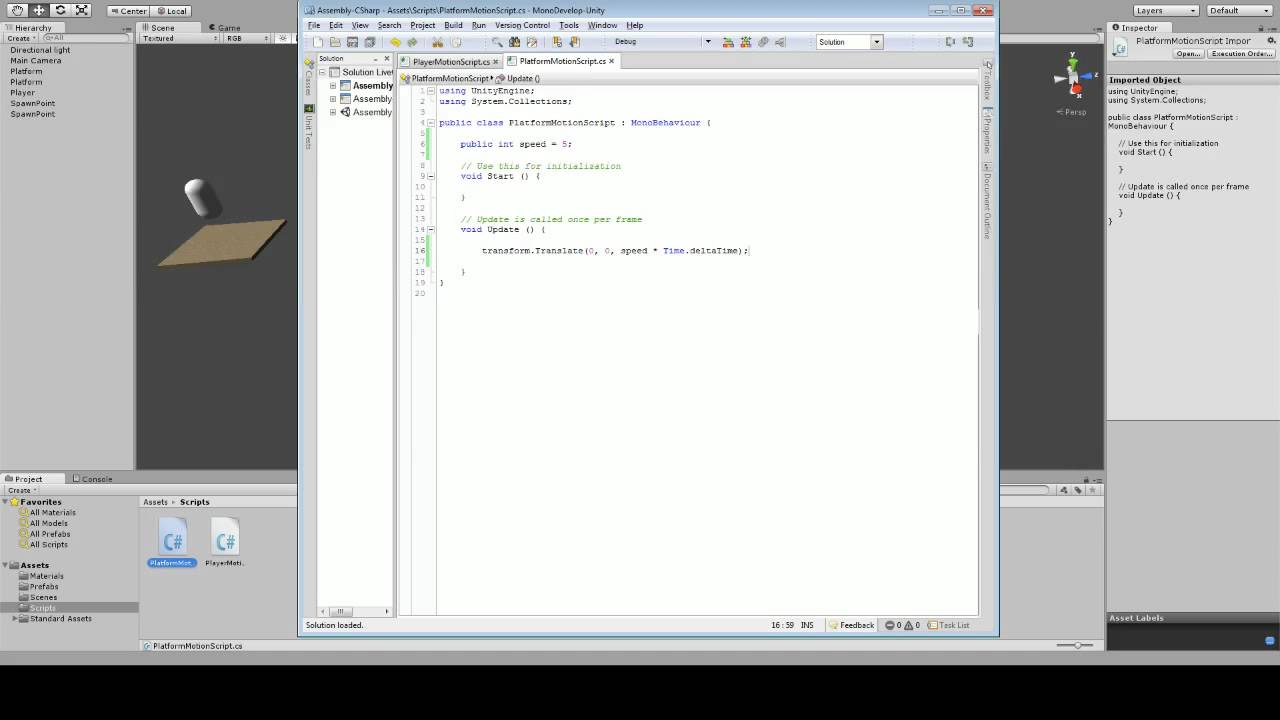Screen dimensions: 1280x720
Task: Click navigate forward icon at toolbar right
Action: tap(968, 42)
